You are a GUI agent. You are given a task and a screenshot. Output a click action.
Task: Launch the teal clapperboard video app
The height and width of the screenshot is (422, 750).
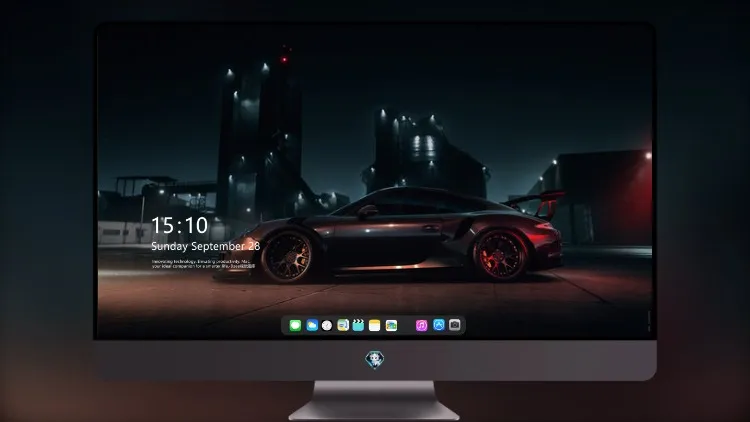[358, 325]
